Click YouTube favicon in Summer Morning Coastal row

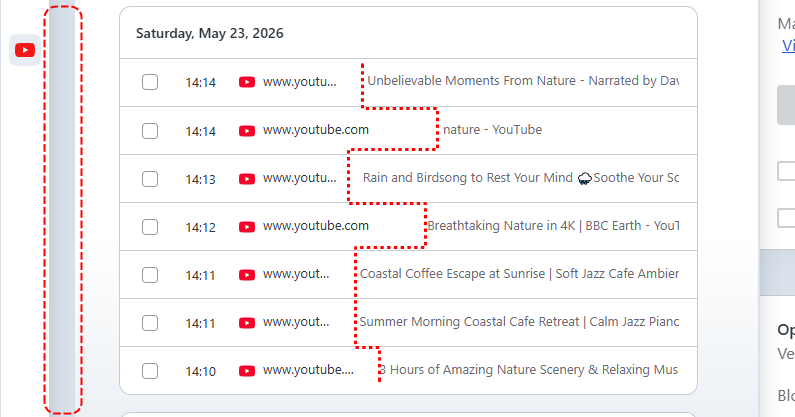[247, 323]
